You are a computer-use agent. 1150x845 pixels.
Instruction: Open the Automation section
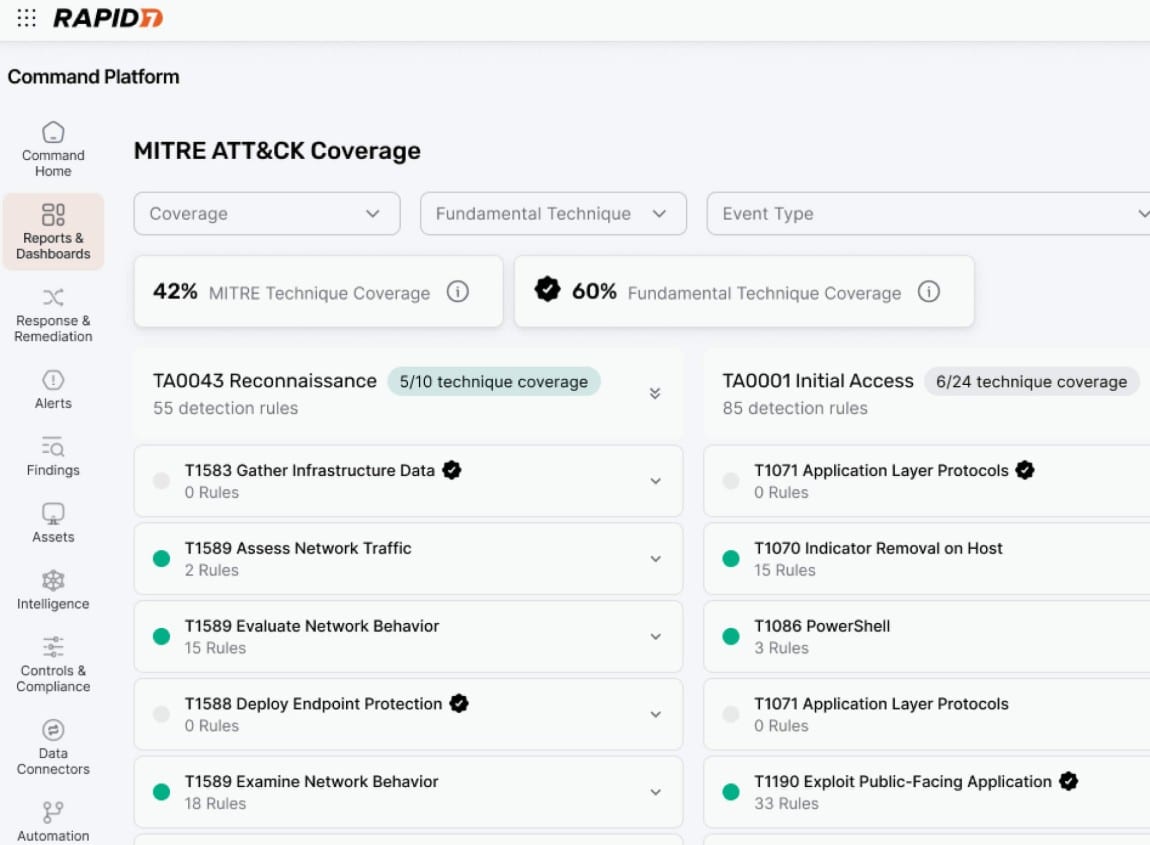click(x=53, y=821)
